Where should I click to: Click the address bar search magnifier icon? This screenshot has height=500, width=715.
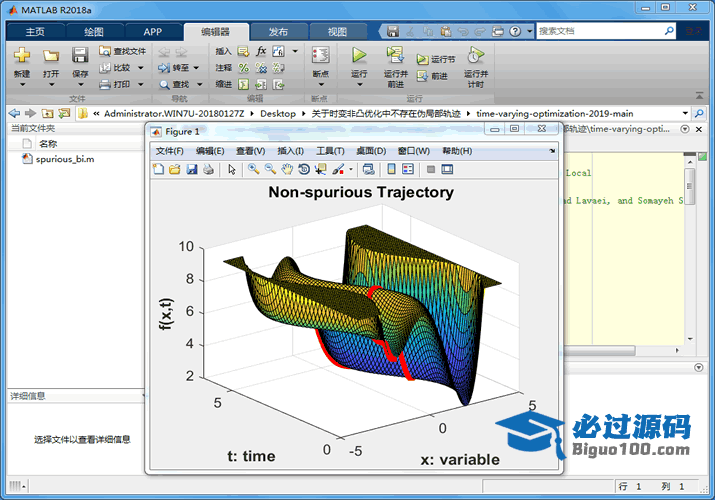(699, 113)
